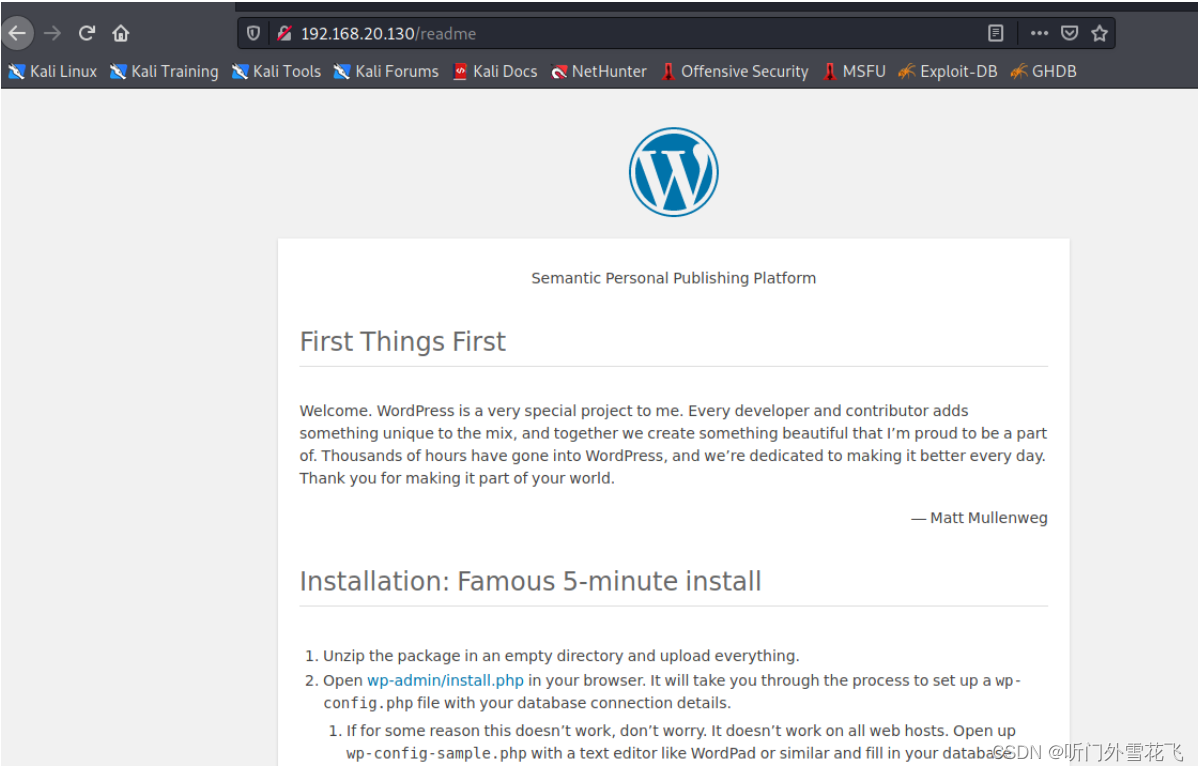Go to the browser Home page
Screen dimensions: 1199x771
pos(121,33)
